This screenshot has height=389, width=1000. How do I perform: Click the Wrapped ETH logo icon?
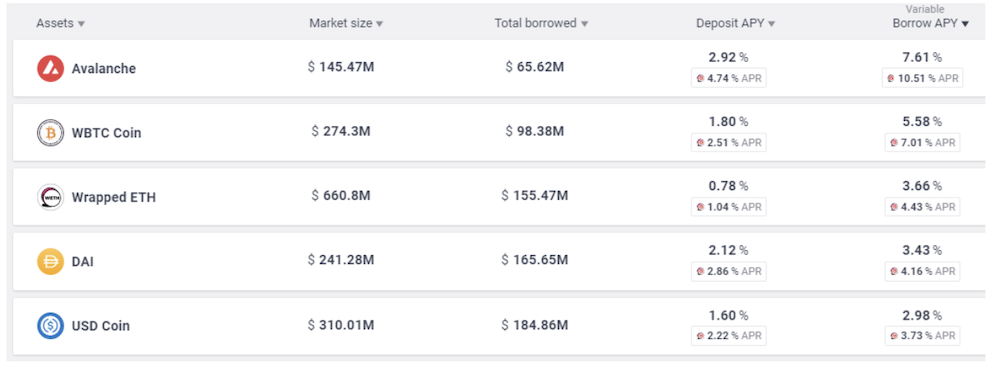[50, 197]
